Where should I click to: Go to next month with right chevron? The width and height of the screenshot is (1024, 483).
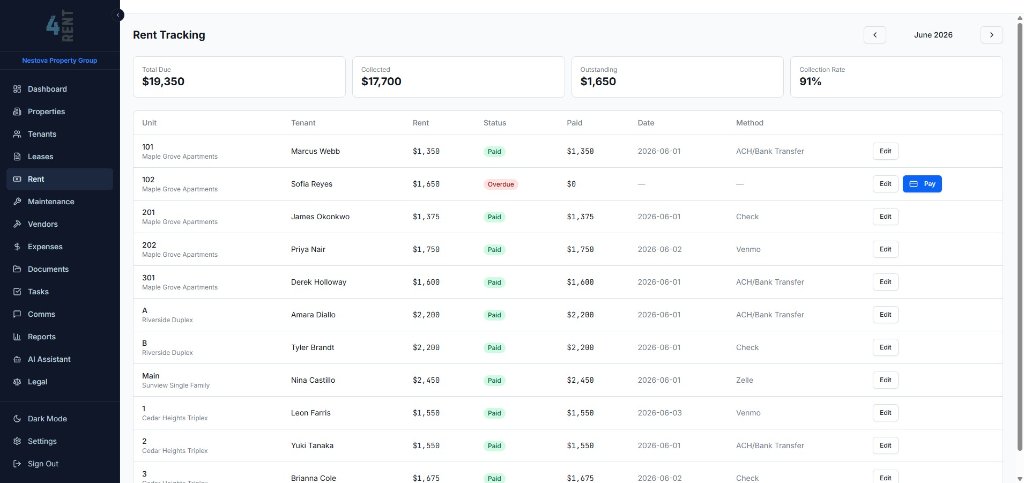991,35
